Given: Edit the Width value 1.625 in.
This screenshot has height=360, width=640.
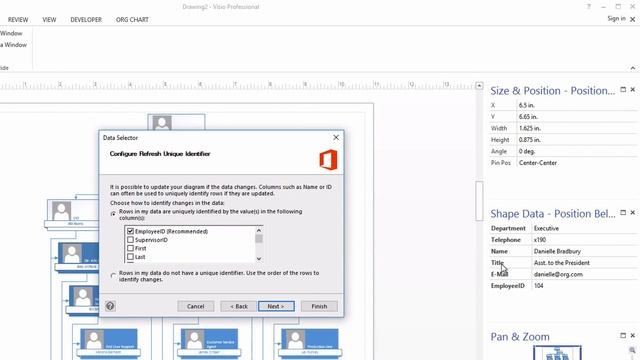Looking at the screenshot, I should [577, 128].
